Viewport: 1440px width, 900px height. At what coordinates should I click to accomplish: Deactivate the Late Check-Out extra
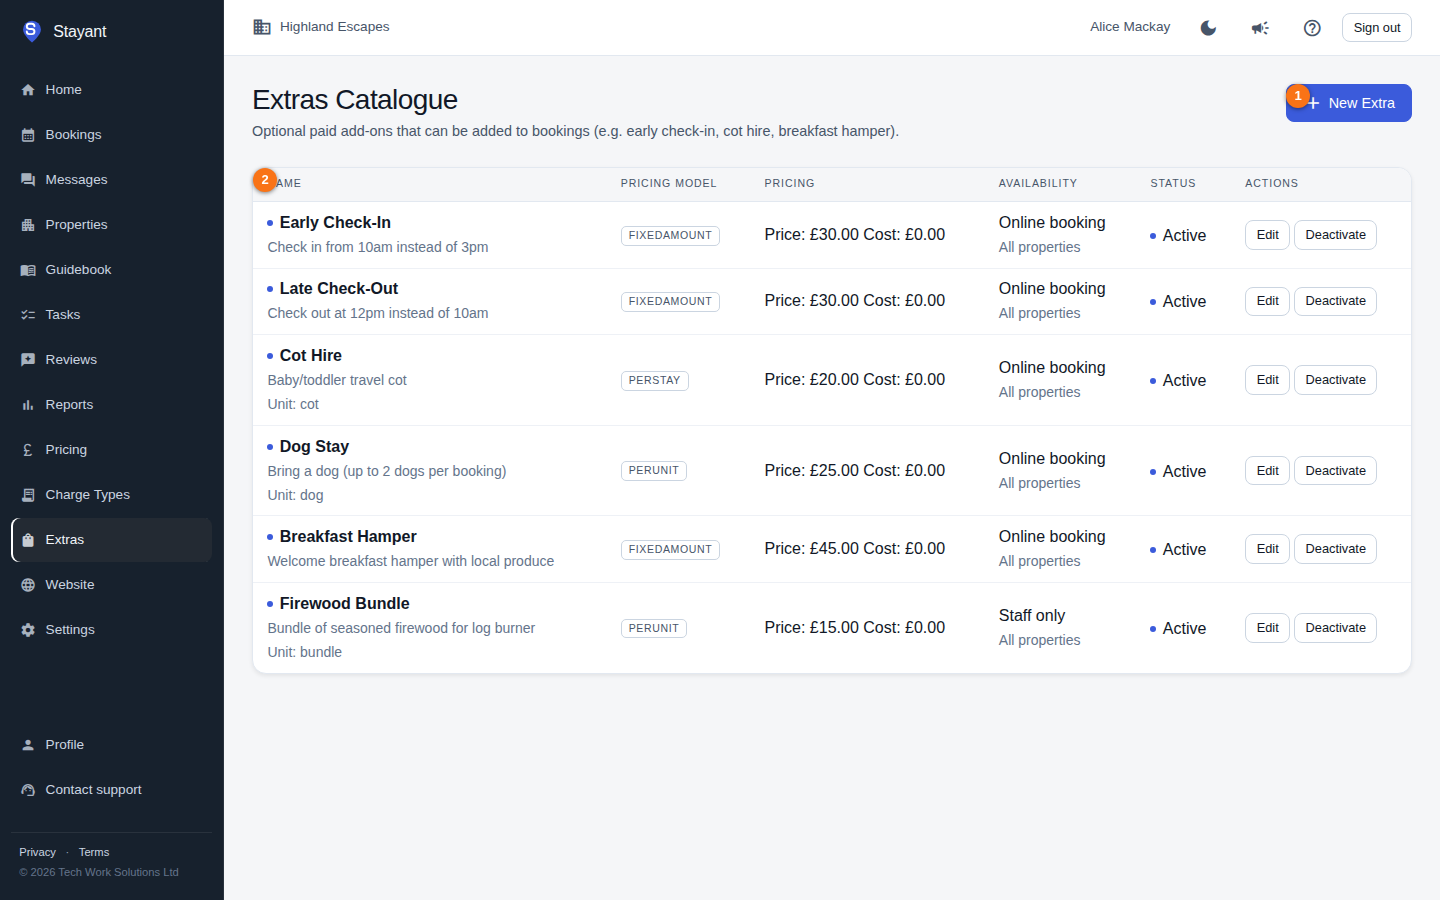(1335, 301)
